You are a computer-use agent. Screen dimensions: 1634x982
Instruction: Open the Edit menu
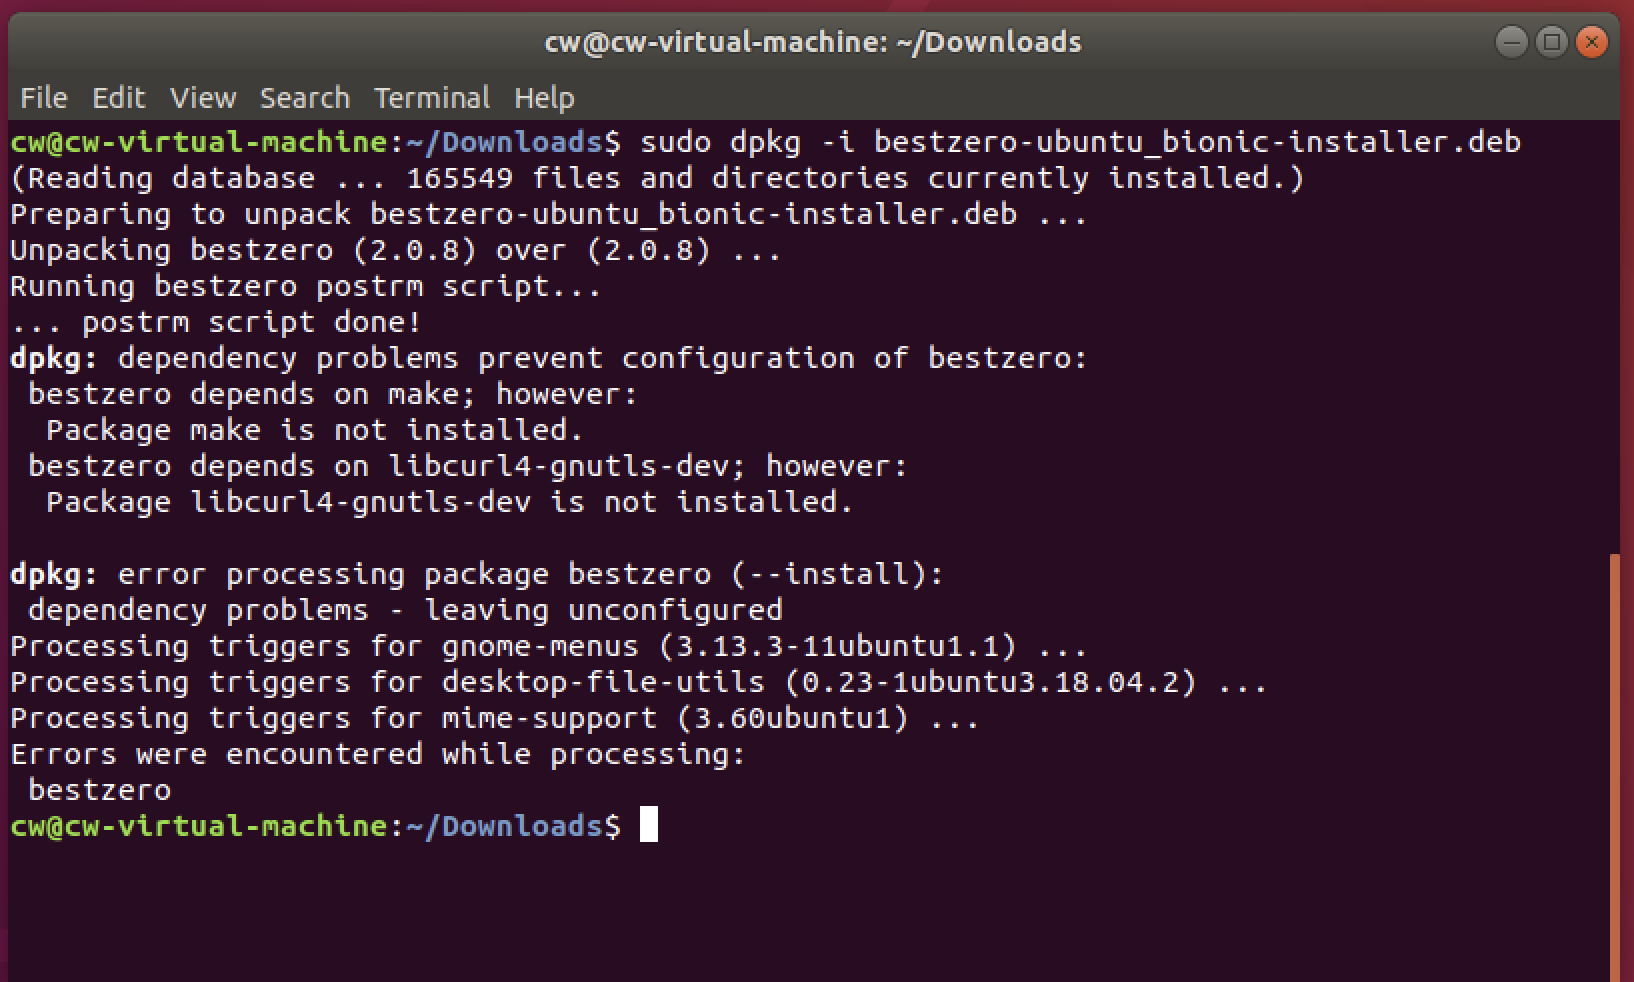coord(118,98)
